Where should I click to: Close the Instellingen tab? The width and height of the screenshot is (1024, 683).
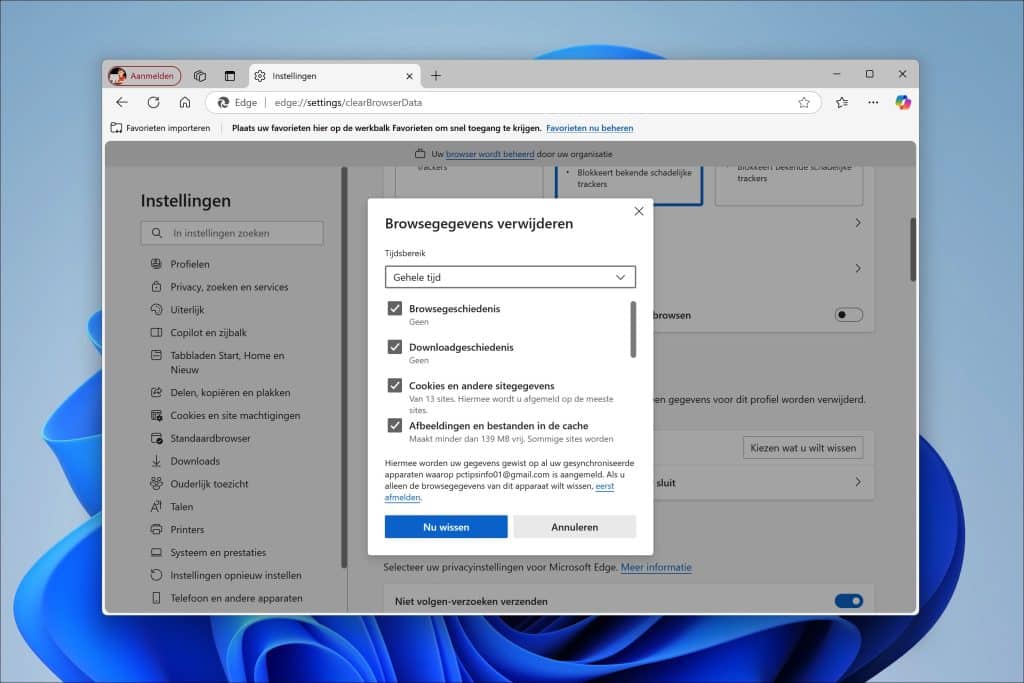(x=409, y=76)
